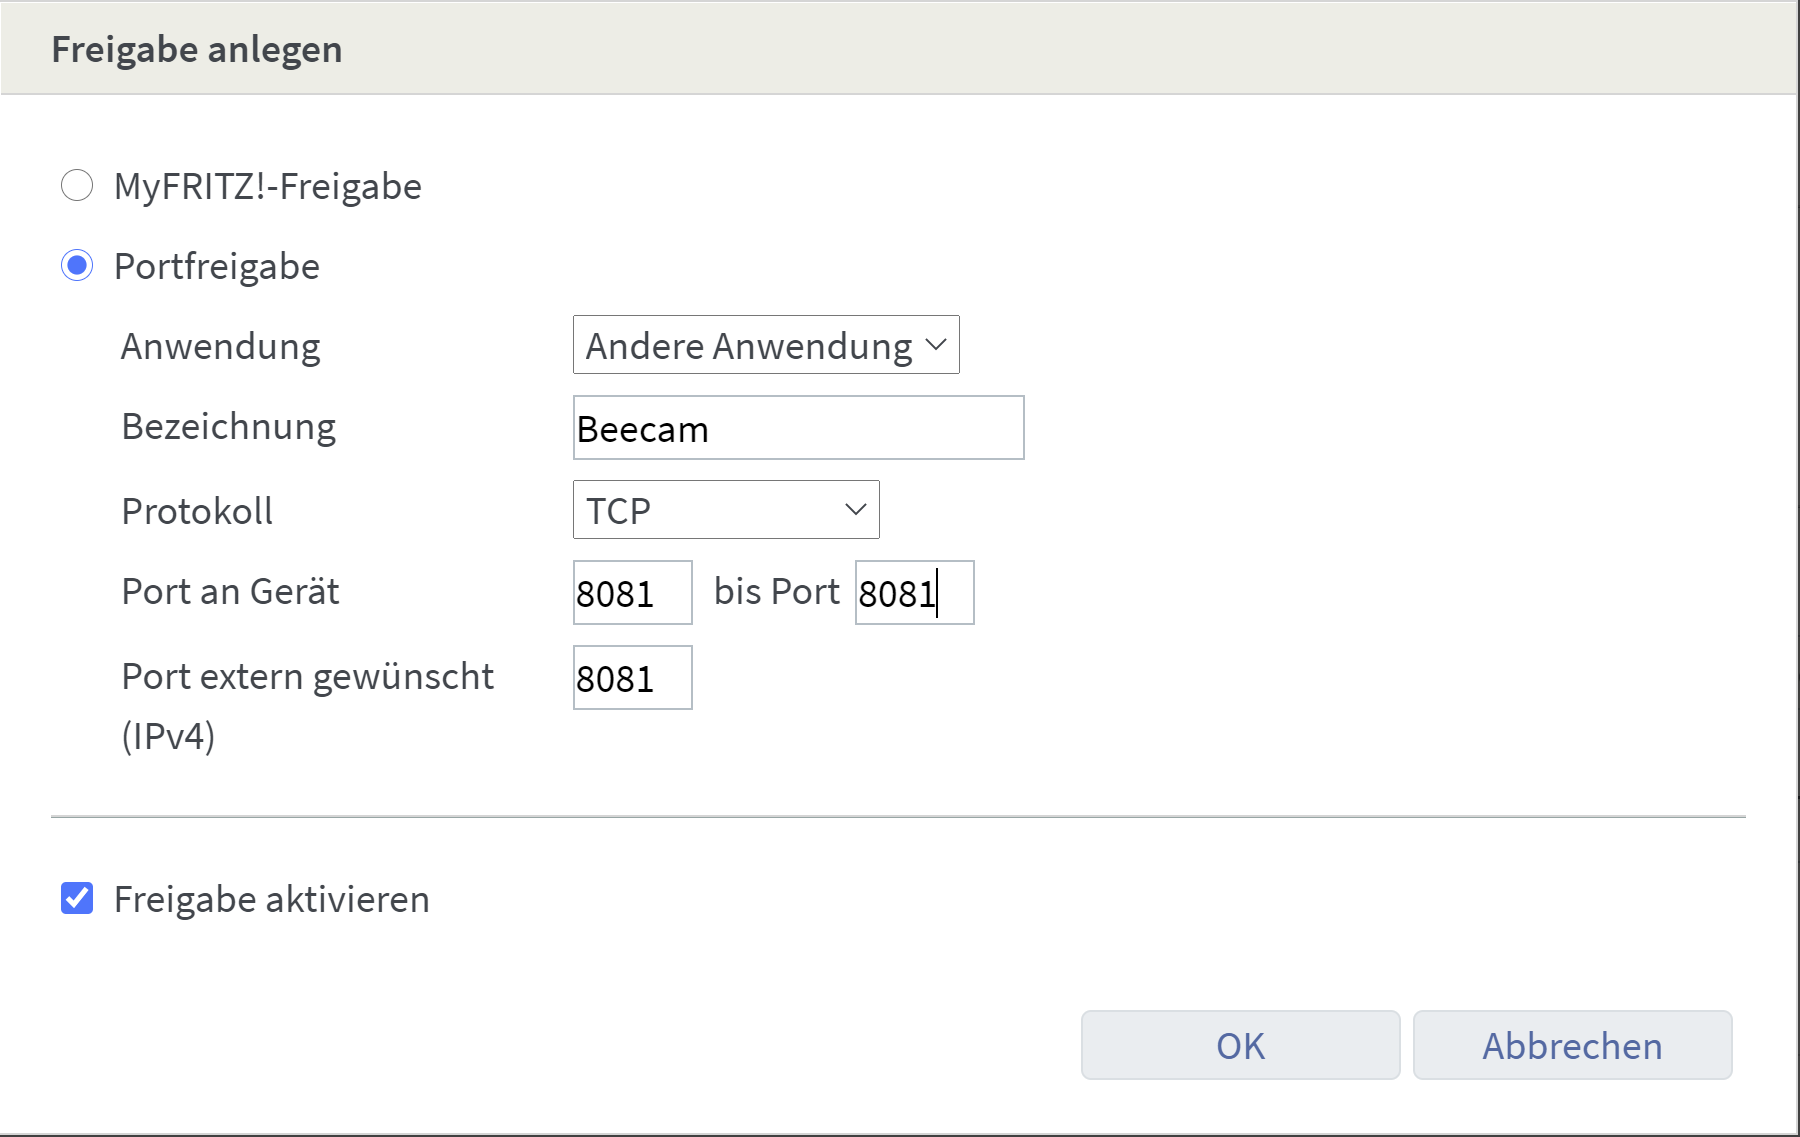This screenshot has width=1800, height=1137.
Task: Click into the Bezeichnung field containing Beecam
Action: click(x=797, y=428)
